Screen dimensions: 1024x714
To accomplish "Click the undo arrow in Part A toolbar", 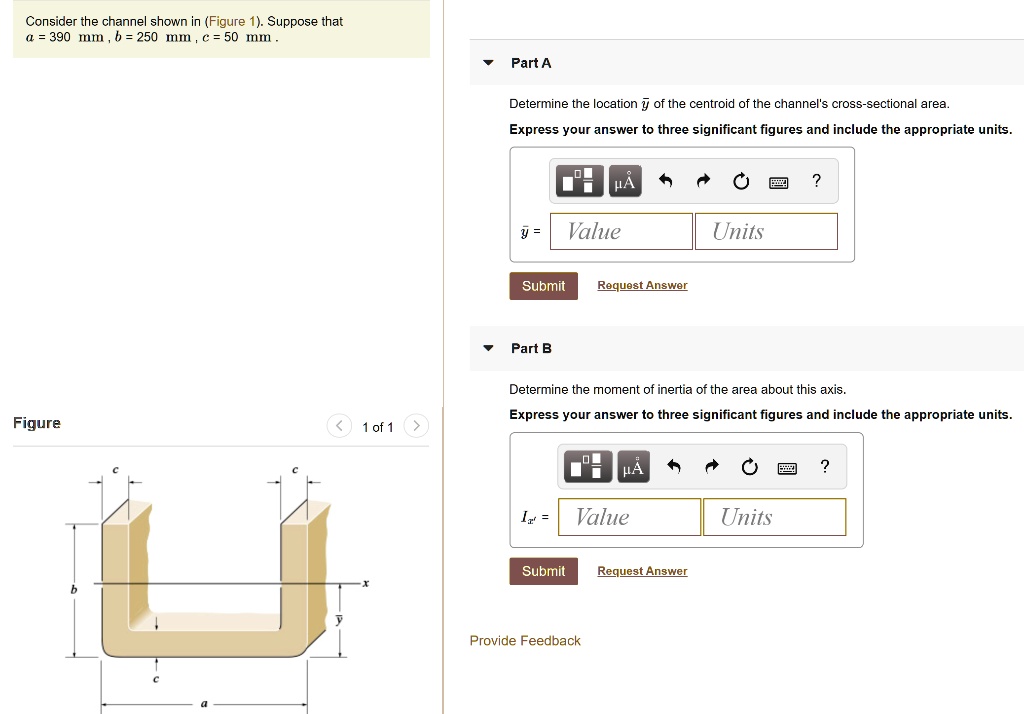I will pyautogui.click(x=665, y=180).
